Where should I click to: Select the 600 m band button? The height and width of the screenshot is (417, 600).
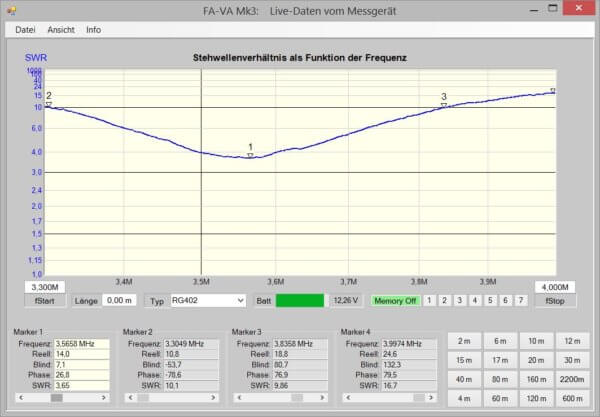572,398
